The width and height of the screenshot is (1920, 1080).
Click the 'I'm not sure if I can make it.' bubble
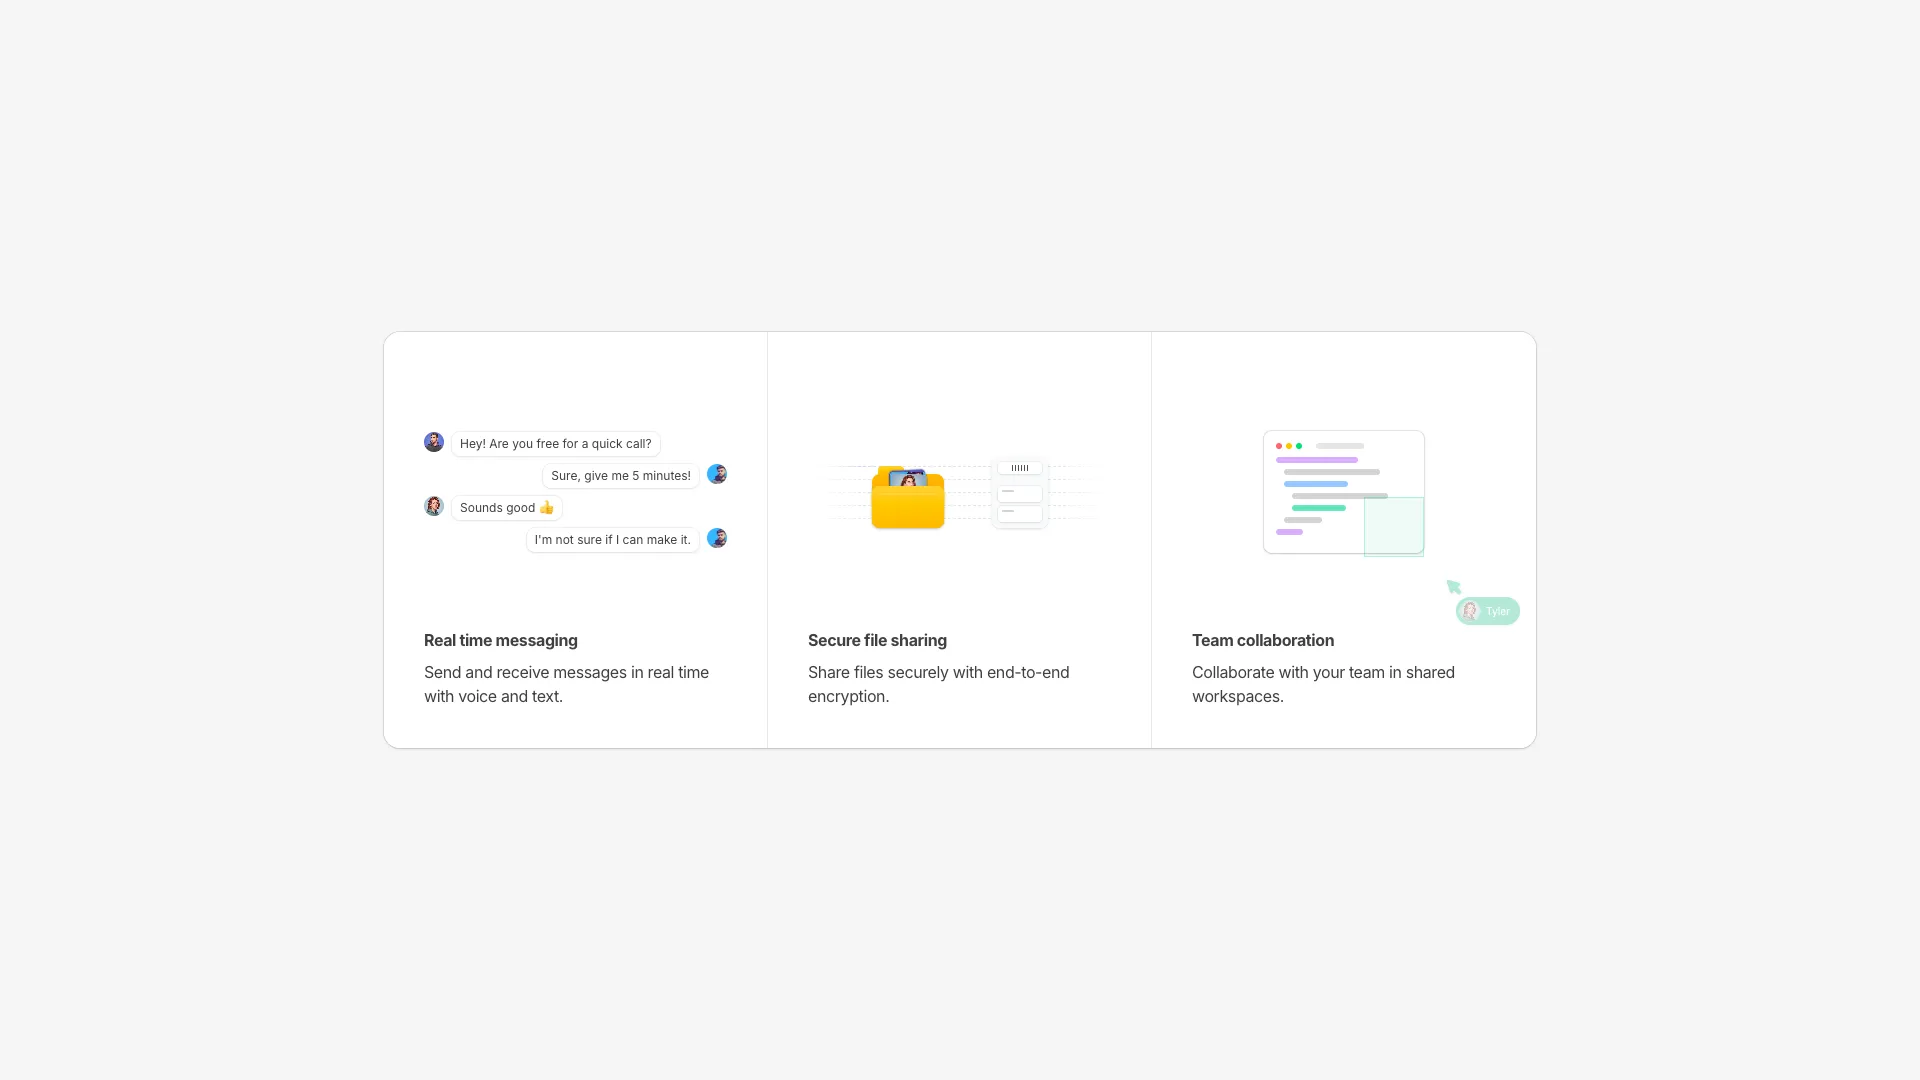612,540
